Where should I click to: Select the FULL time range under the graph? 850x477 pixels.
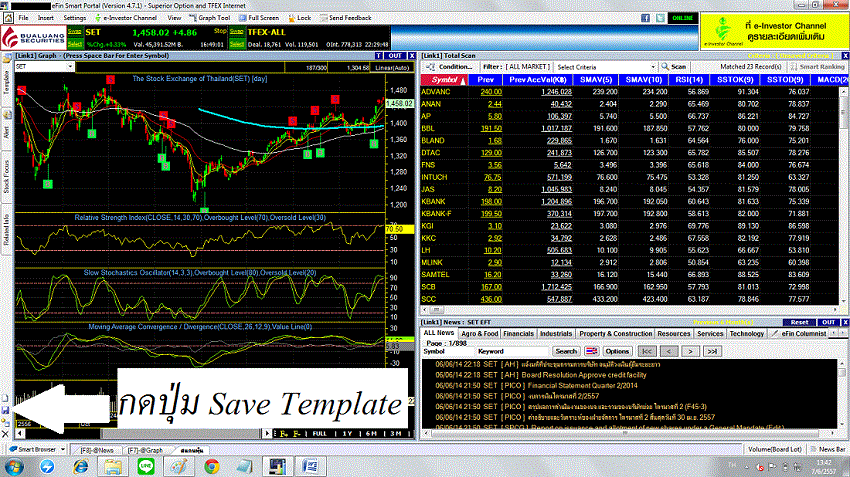[319, 434]
